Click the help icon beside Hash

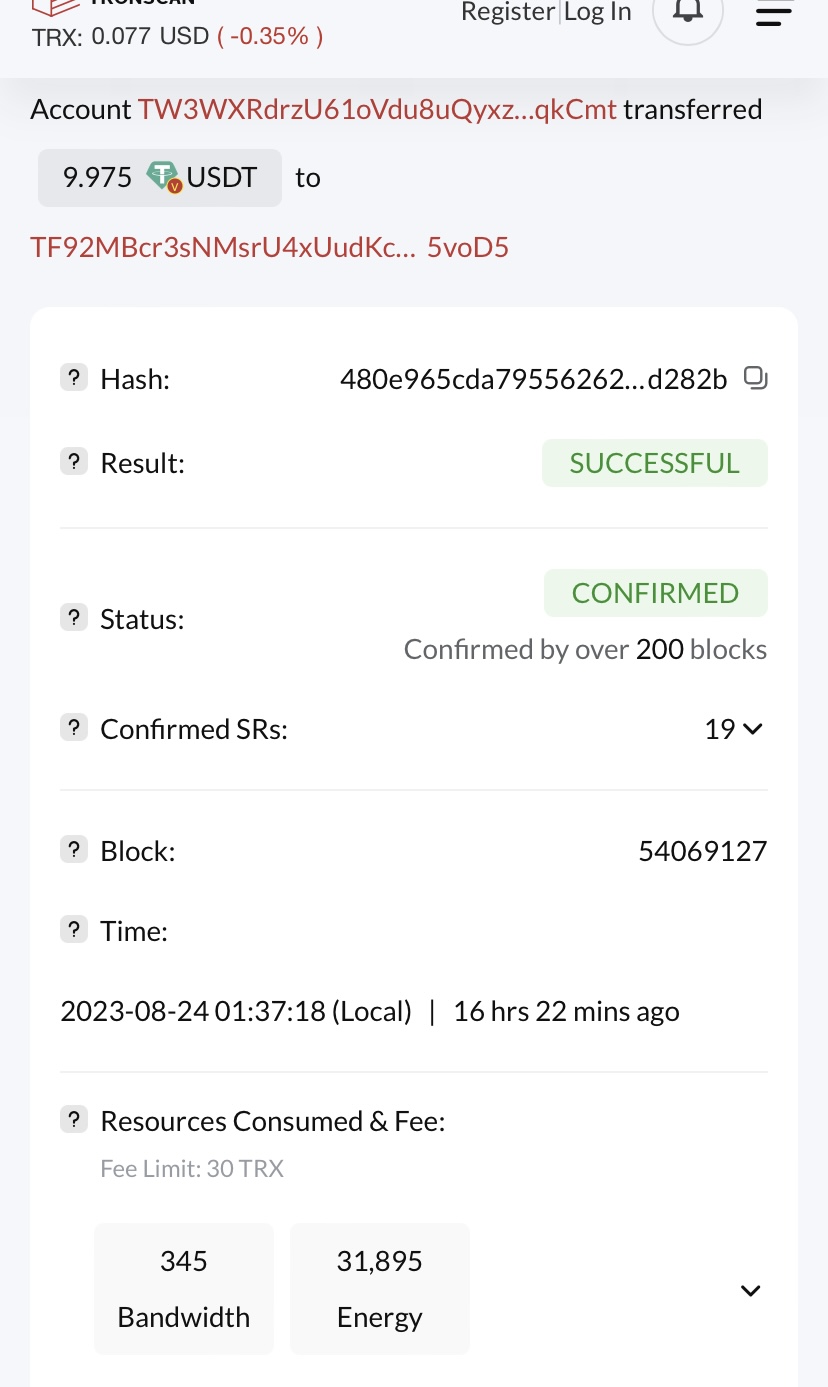click(74, 378)
